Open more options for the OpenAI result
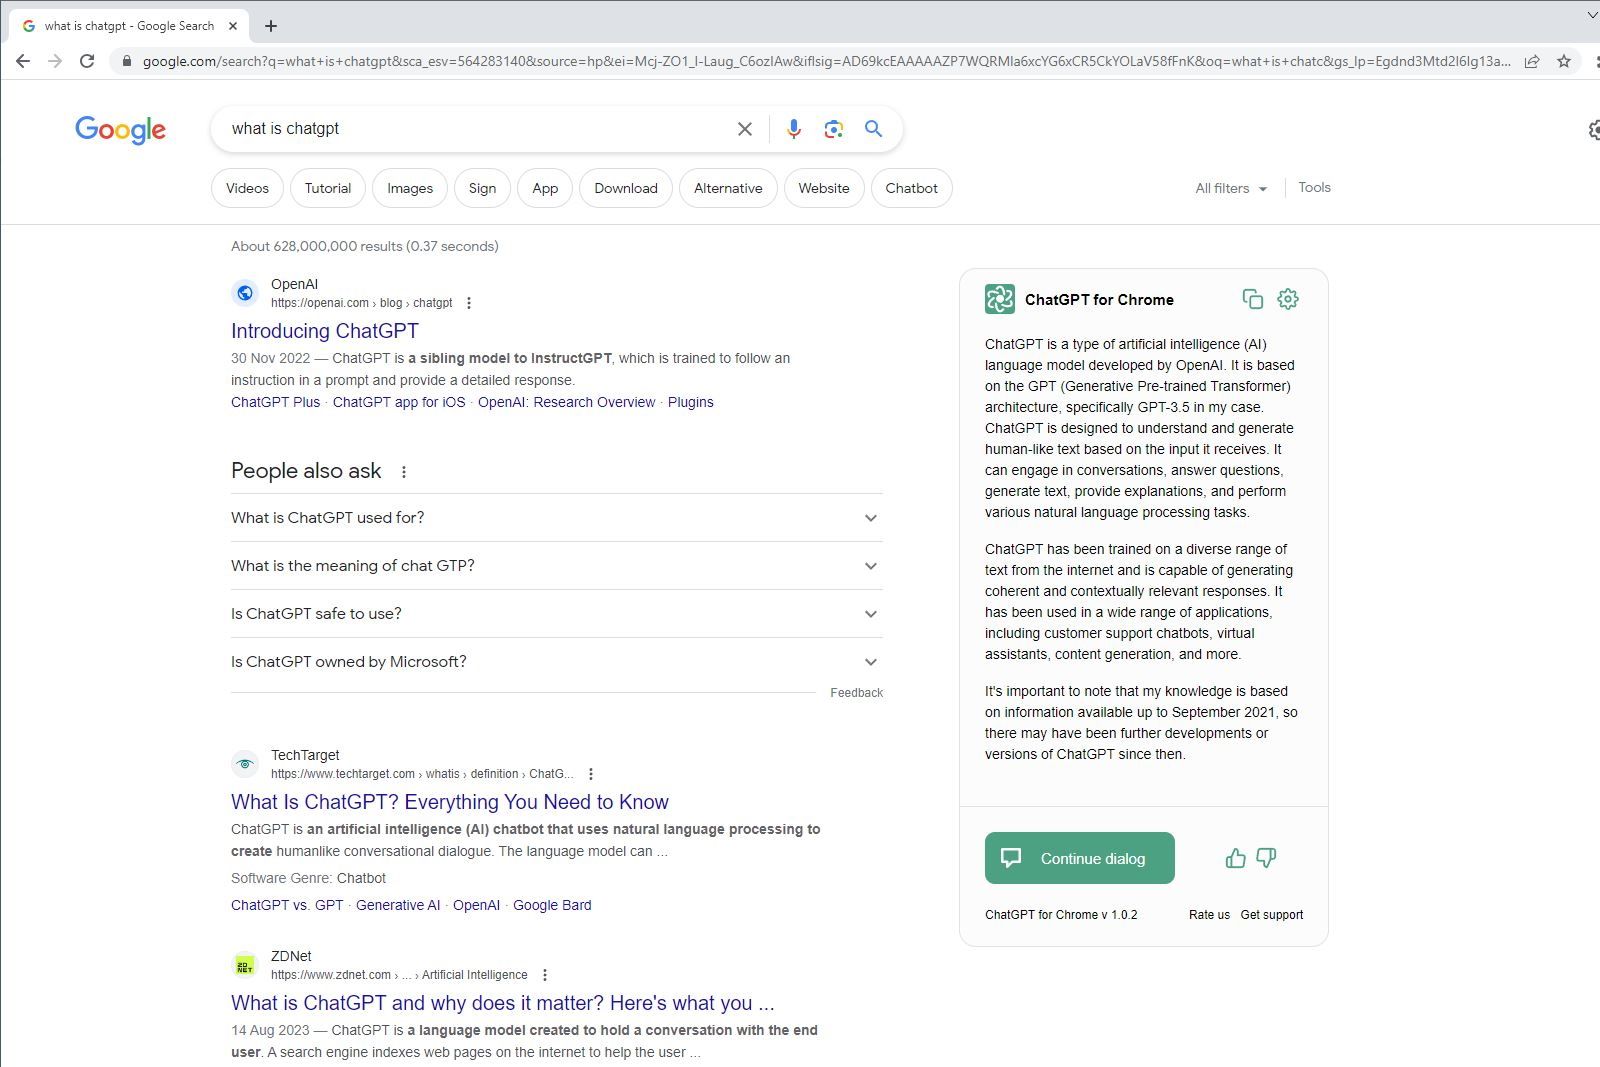The height and width of the screenshot is (1067, 1600). 469,303
